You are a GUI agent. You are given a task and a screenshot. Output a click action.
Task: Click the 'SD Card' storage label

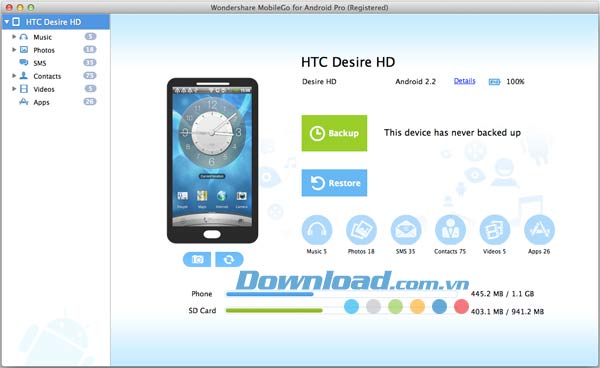click(x=202, y=311)
